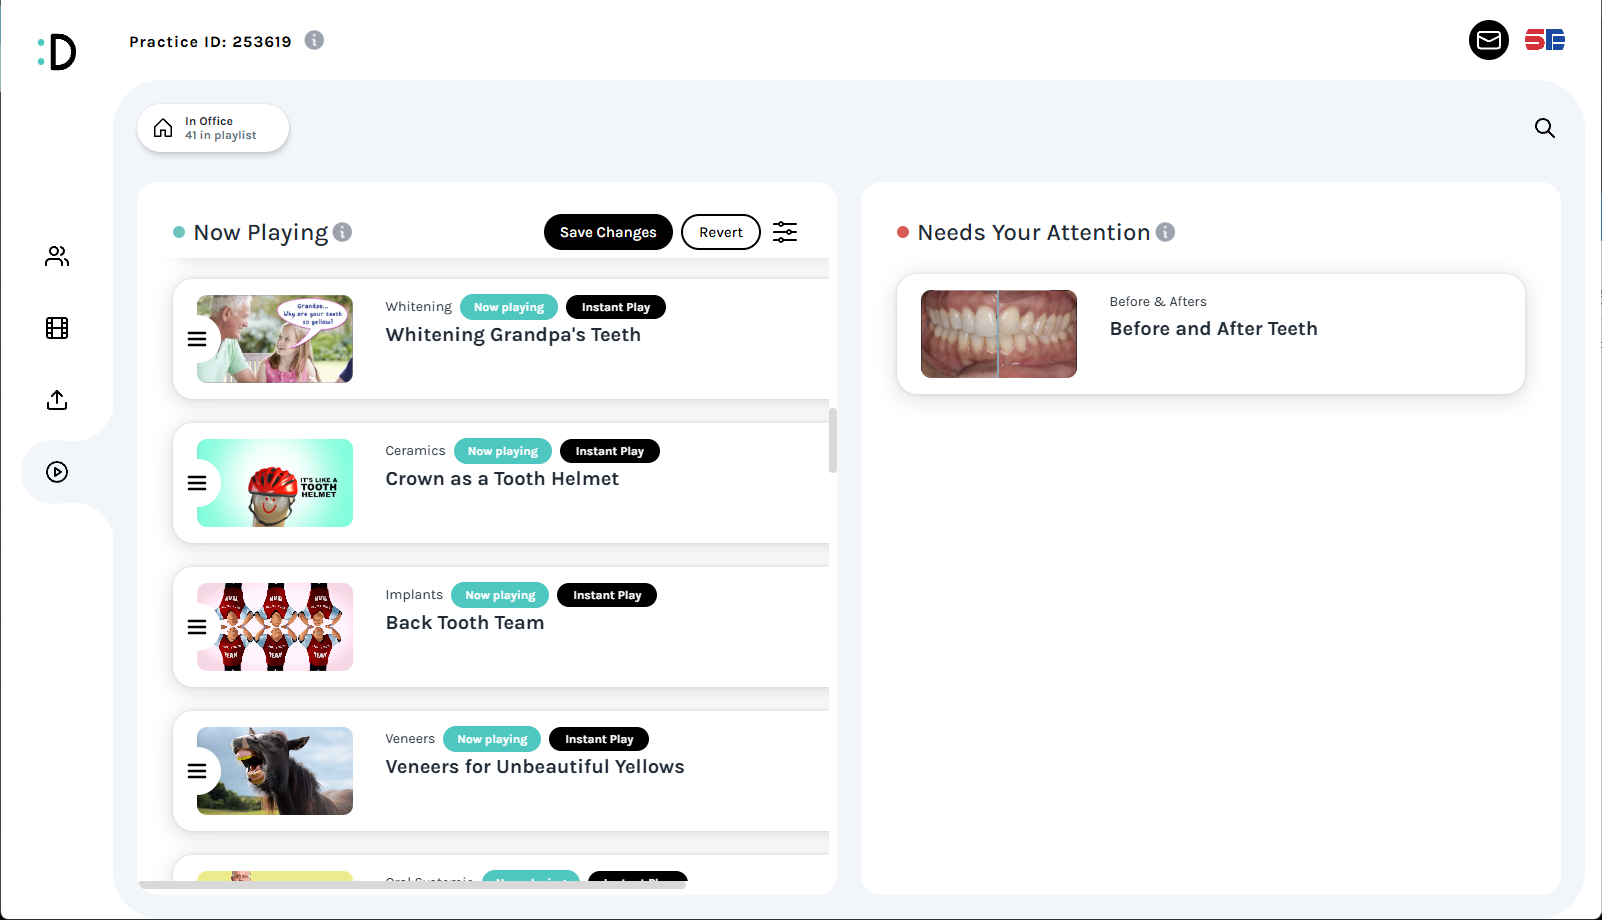Open Before and After Teeth thumbnail
The width and height of the screenshot is (1602, 920).
[999, 334]
